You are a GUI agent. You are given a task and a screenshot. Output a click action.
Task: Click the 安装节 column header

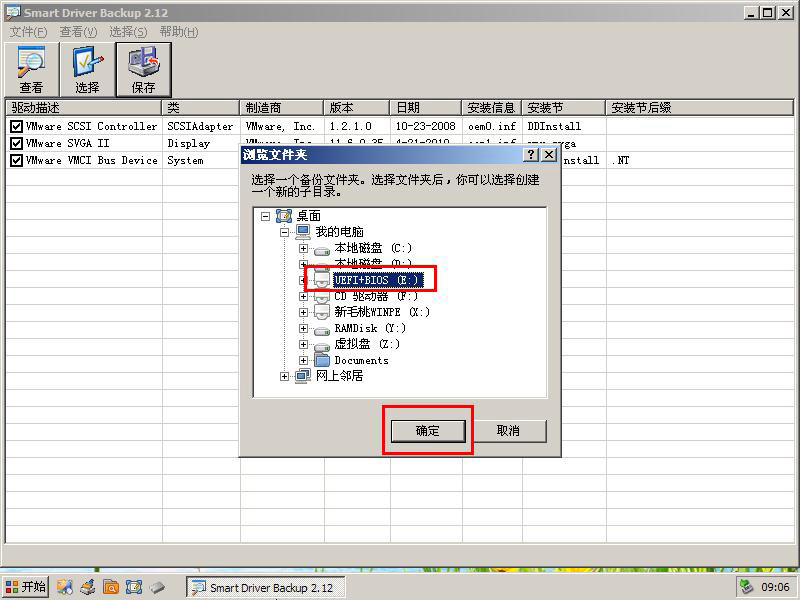pos(564,108)
